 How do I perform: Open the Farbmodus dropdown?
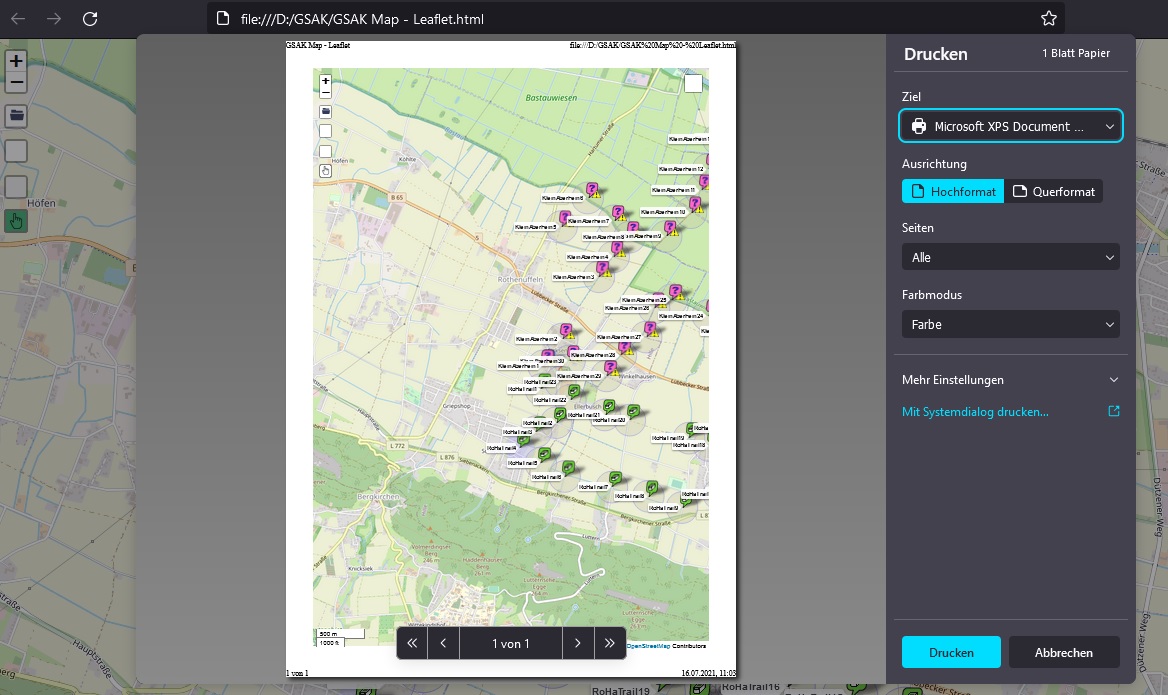[x=1010, y=324]
